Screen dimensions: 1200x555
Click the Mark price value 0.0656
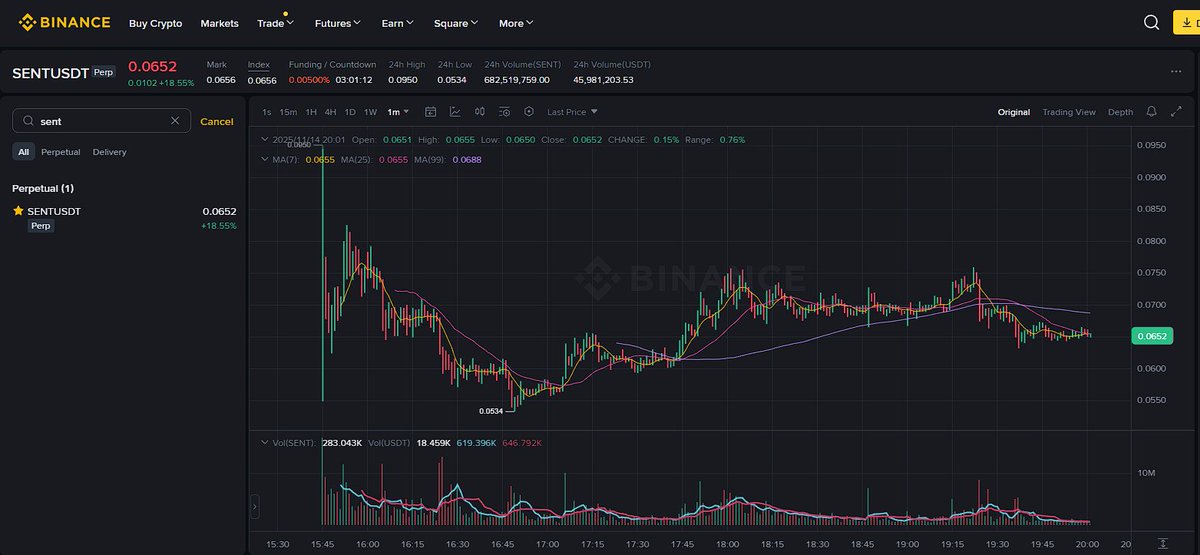pos(221,80)
